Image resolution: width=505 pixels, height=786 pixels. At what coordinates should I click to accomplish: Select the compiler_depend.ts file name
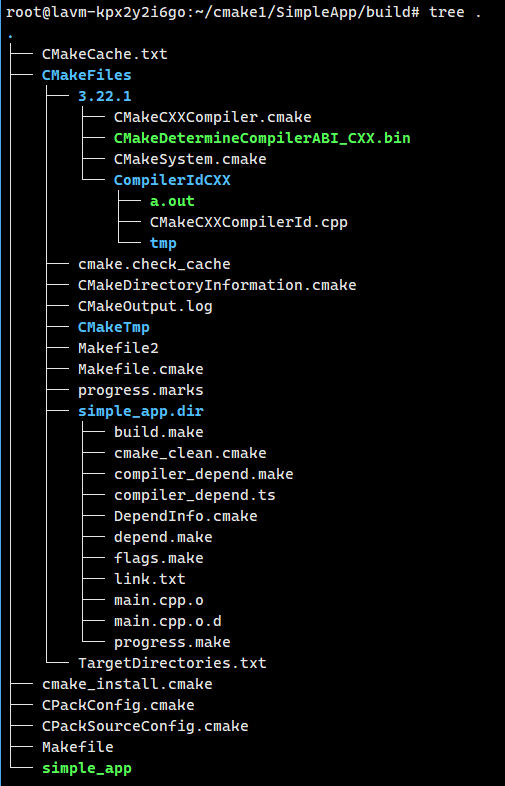click(195, 495)
